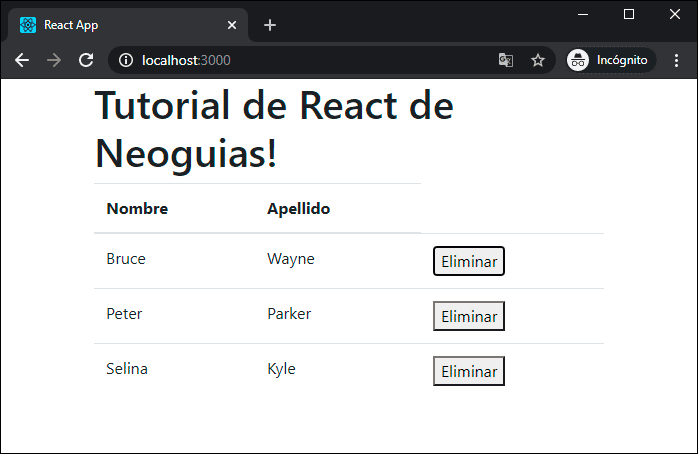
Task: Maximize the browser window
Action: tap(629, 14)
